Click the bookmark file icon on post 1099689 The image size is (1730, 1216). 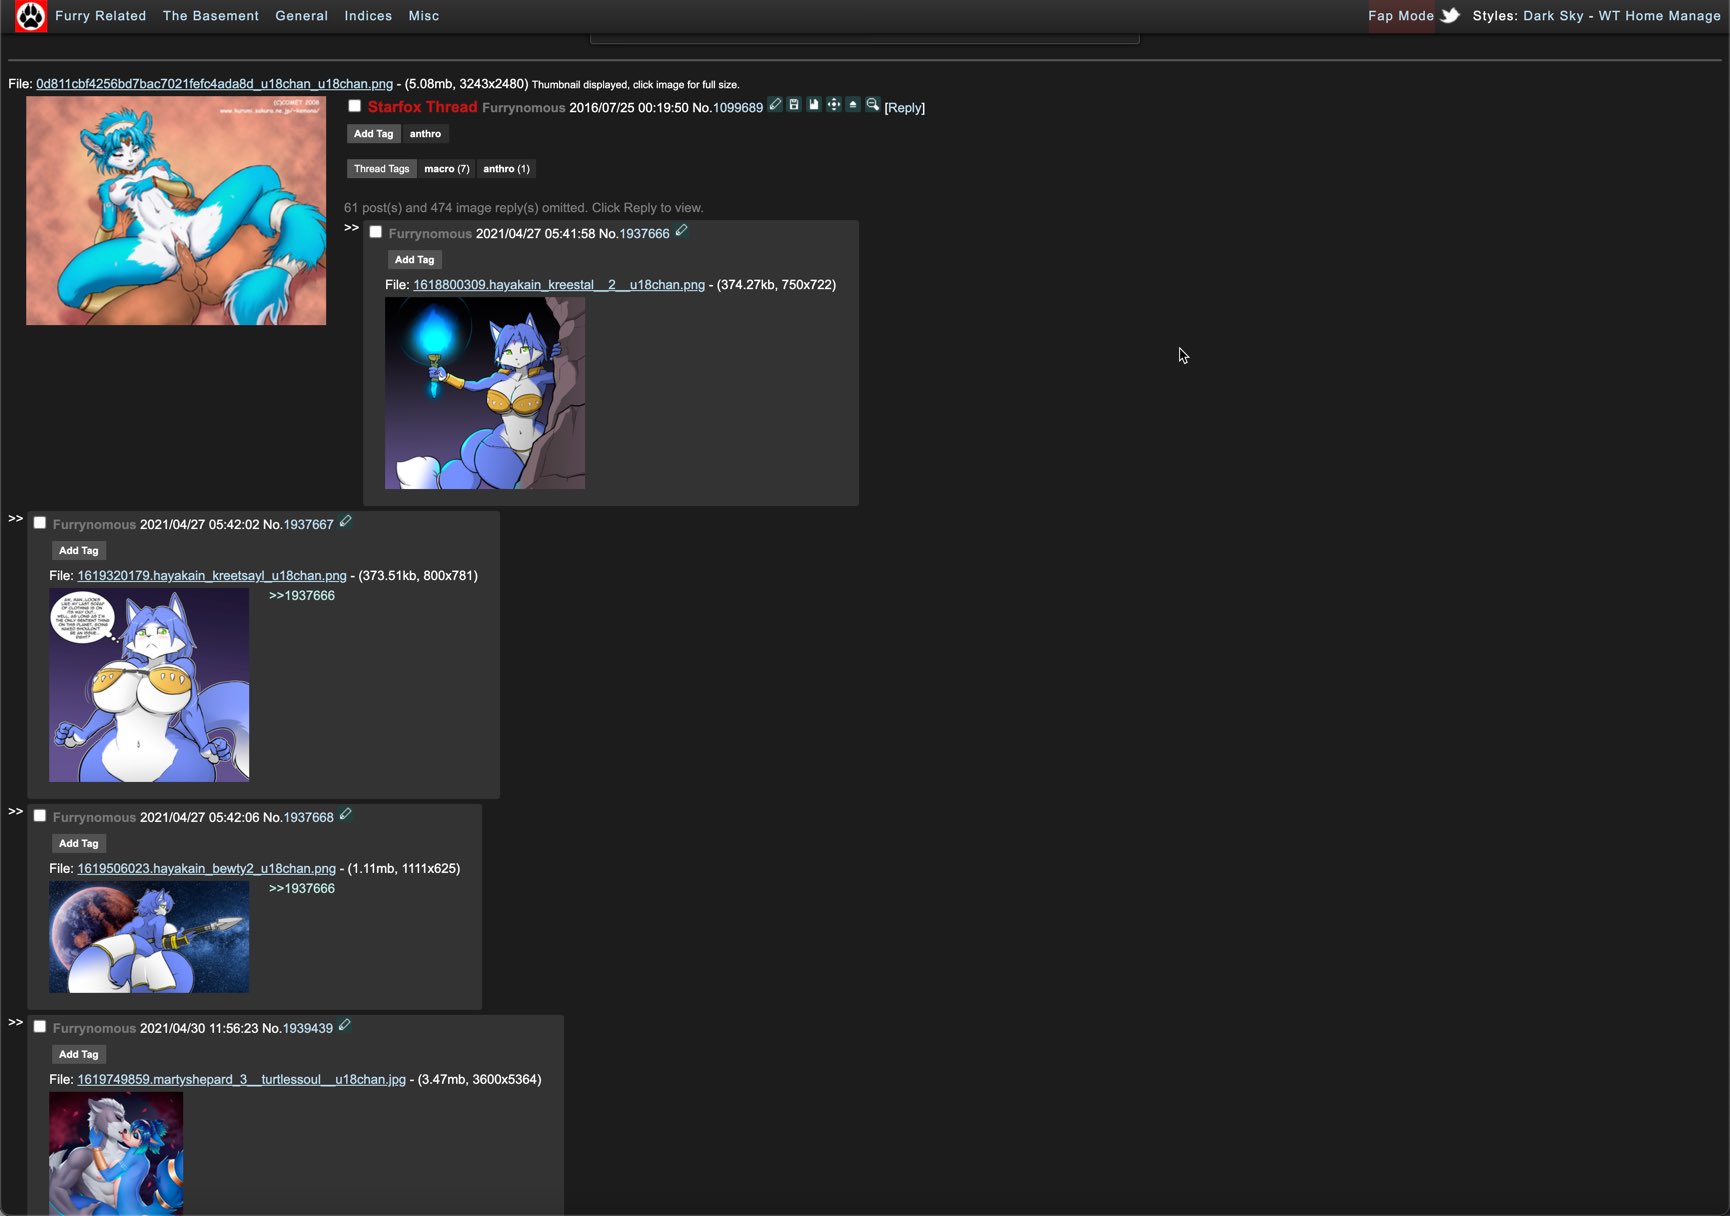click(814, 105)
